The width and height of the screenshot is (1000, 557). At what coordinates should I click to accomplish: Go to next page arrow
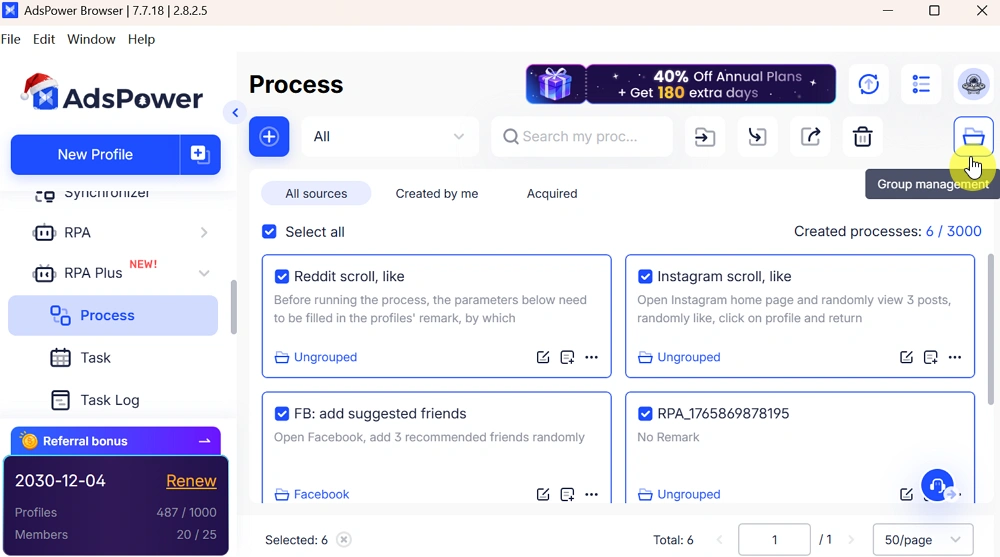[851, 540]
